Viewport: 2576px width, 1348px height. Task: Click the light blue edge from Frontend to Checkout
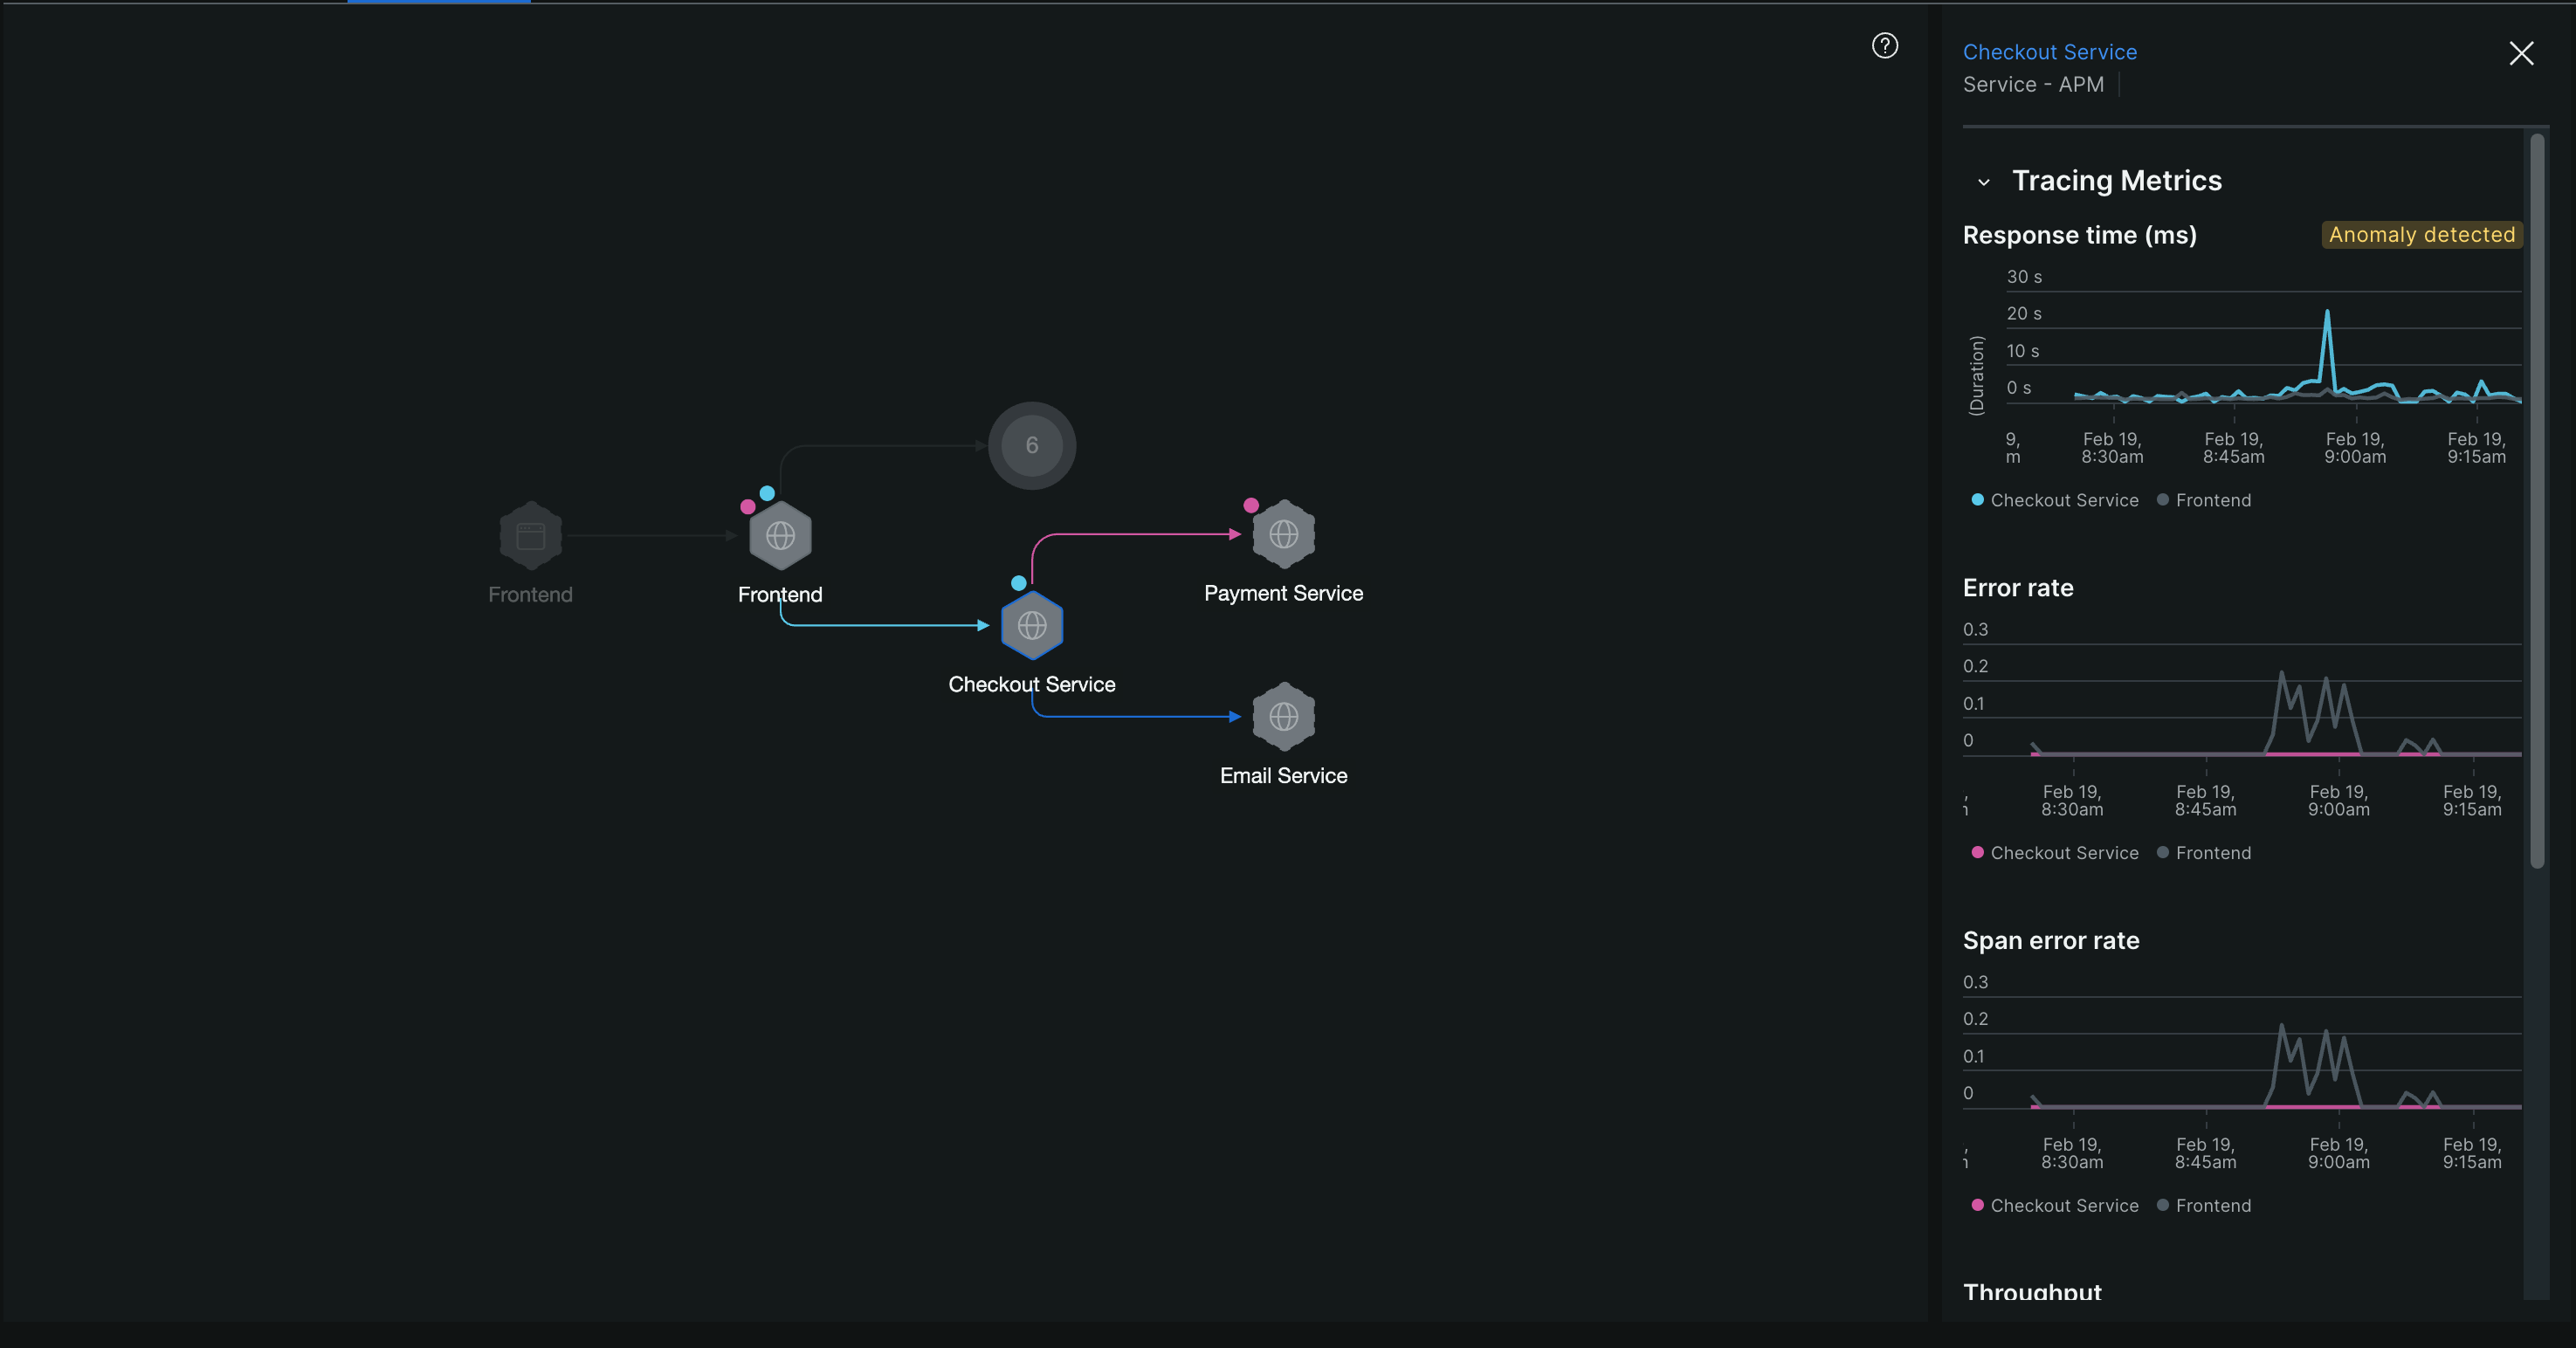tap(884, 625)
